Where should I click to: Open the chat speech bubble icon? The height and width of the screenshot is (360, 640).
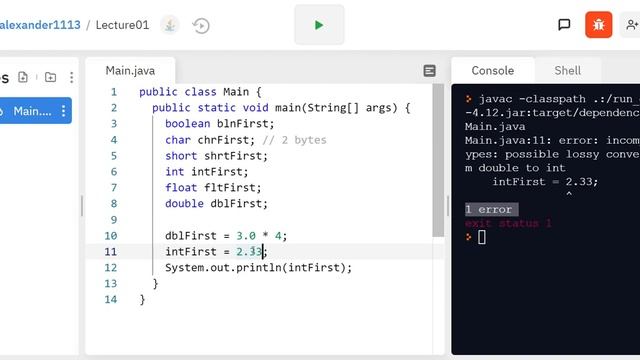coord(564,25)
